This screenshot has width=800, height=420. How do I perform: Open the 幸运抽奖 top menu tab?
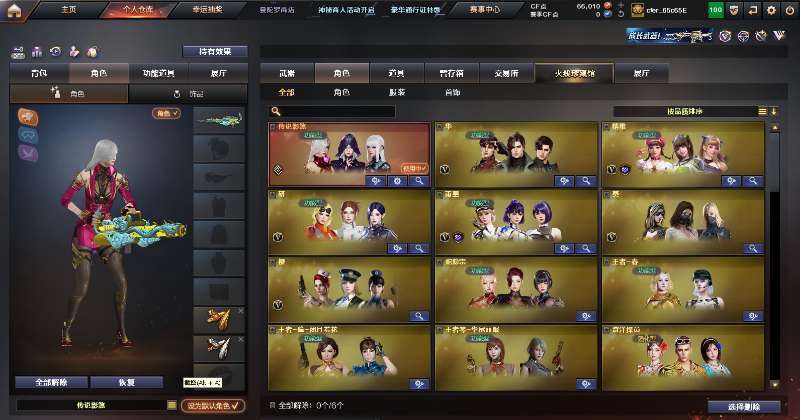207,10
